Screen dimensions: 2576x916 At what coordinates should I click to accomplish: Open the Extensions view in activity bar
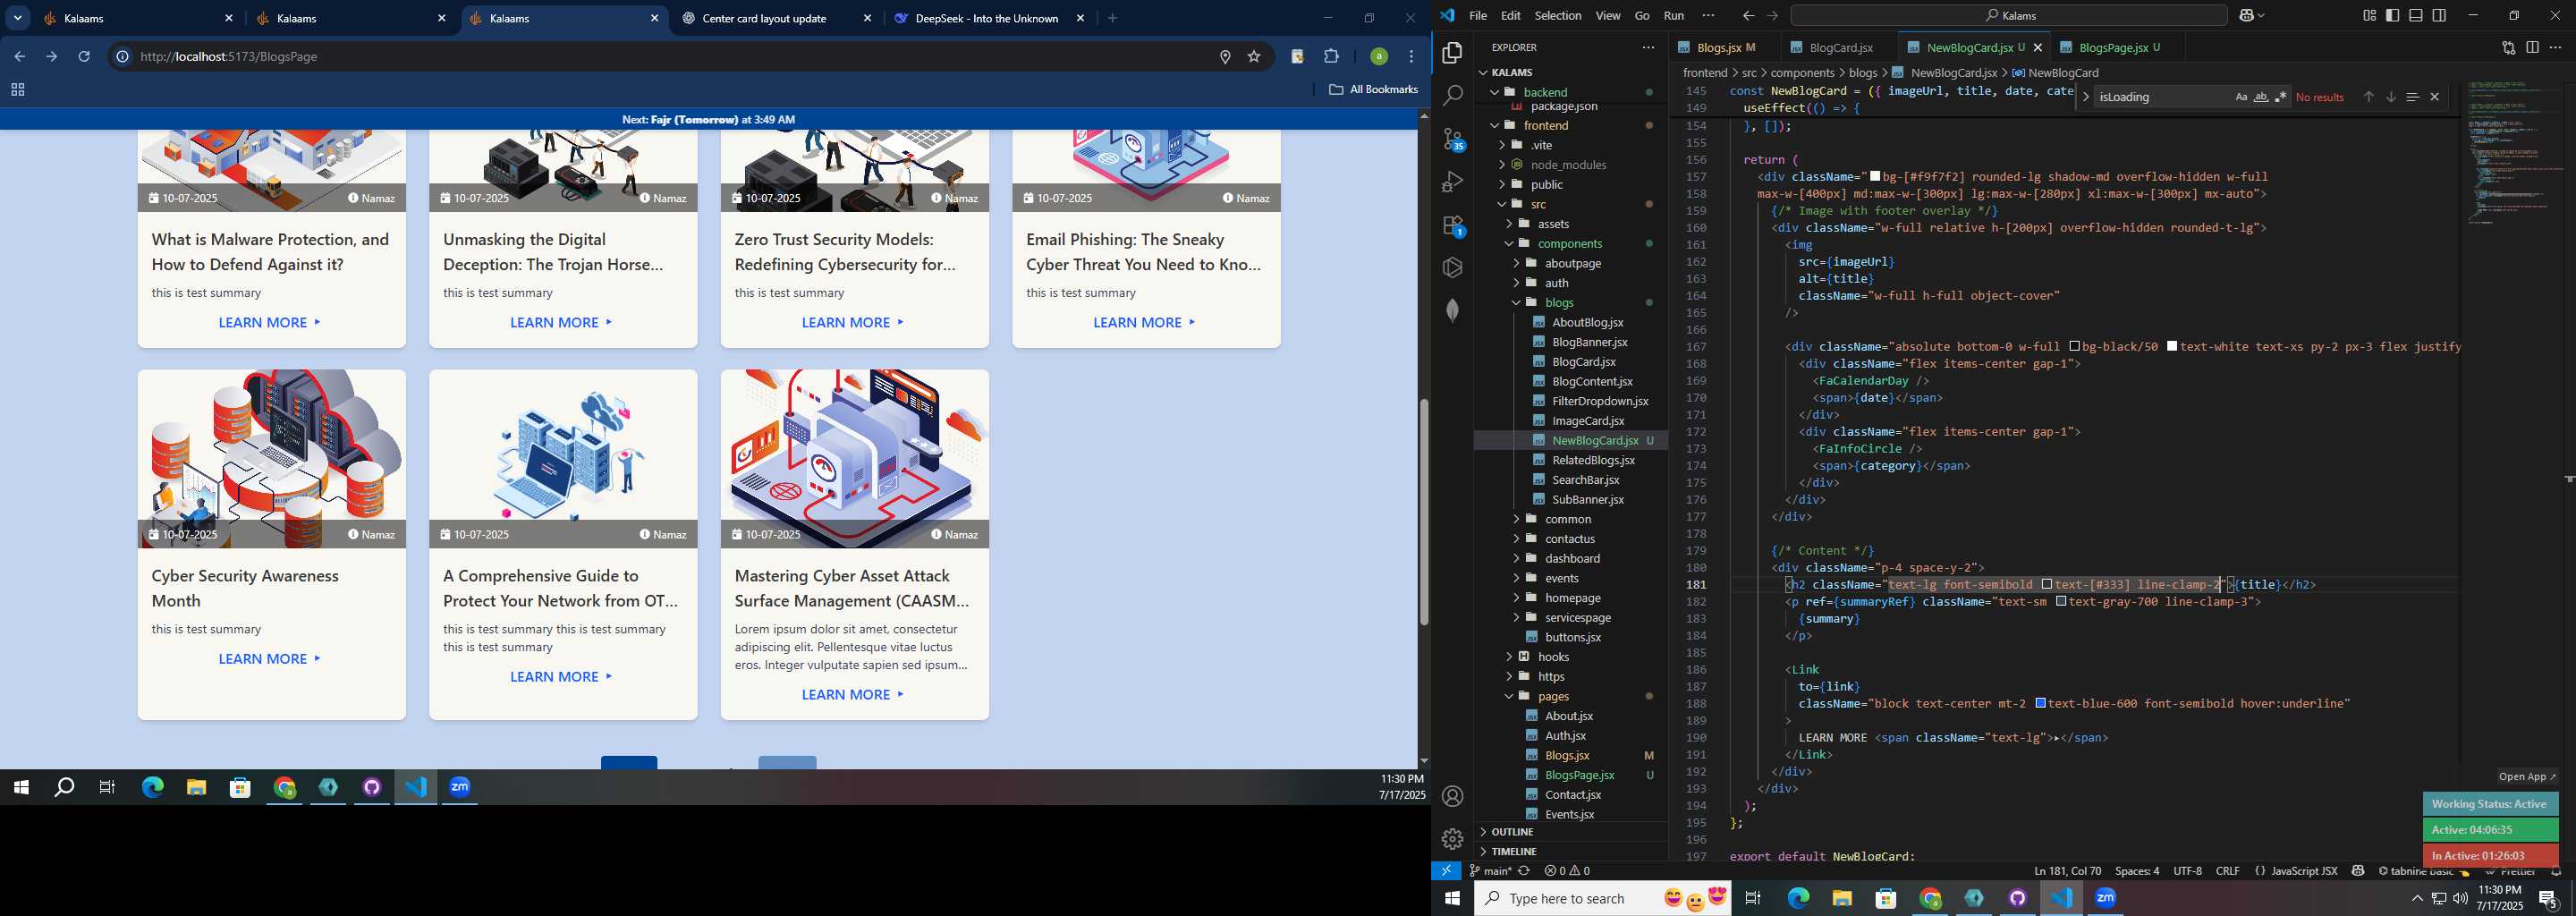coord(1453,225)
